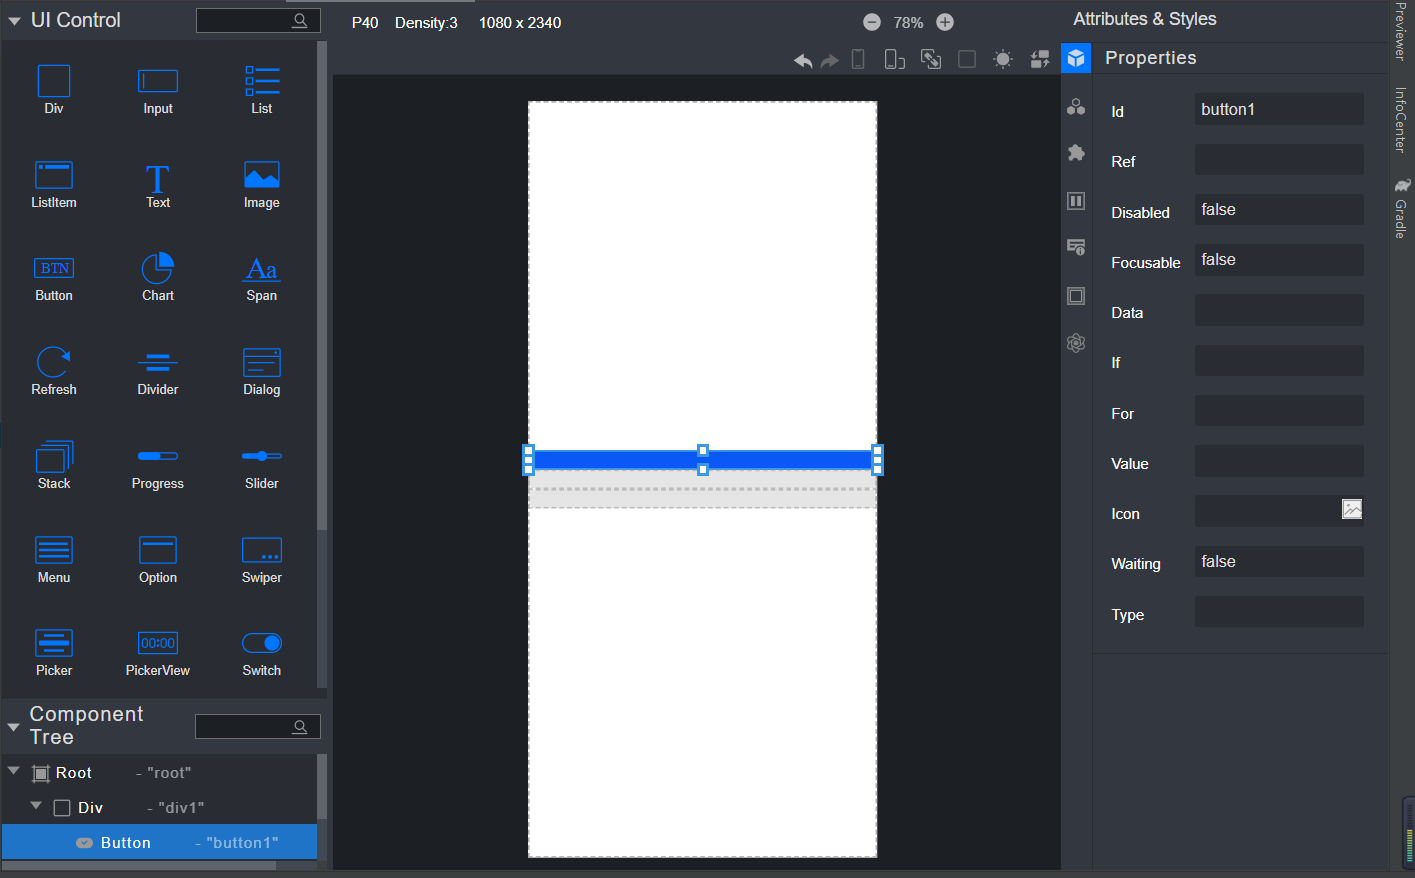The width and height of the screenshot is (1415, 878).
Task: Select the Div "div1" tree row
Action: pyautogui.click(x=159, y=807)
